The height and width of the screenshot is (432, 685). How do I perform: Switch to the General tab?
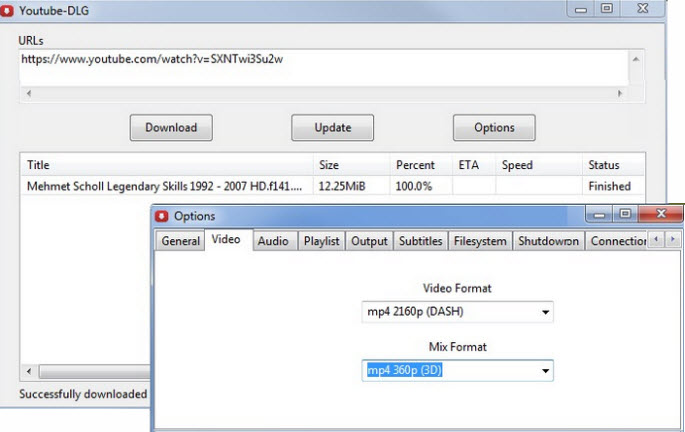click(180, 241)
